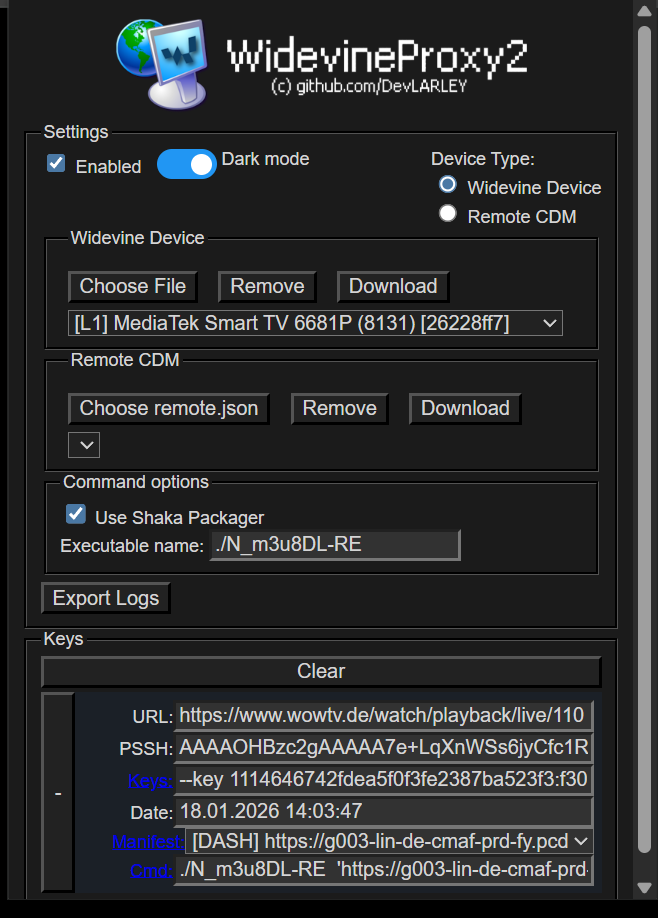Click the URL field with wowtv.de
Viewport: 658px width, 918px height.
pos(384,715)
